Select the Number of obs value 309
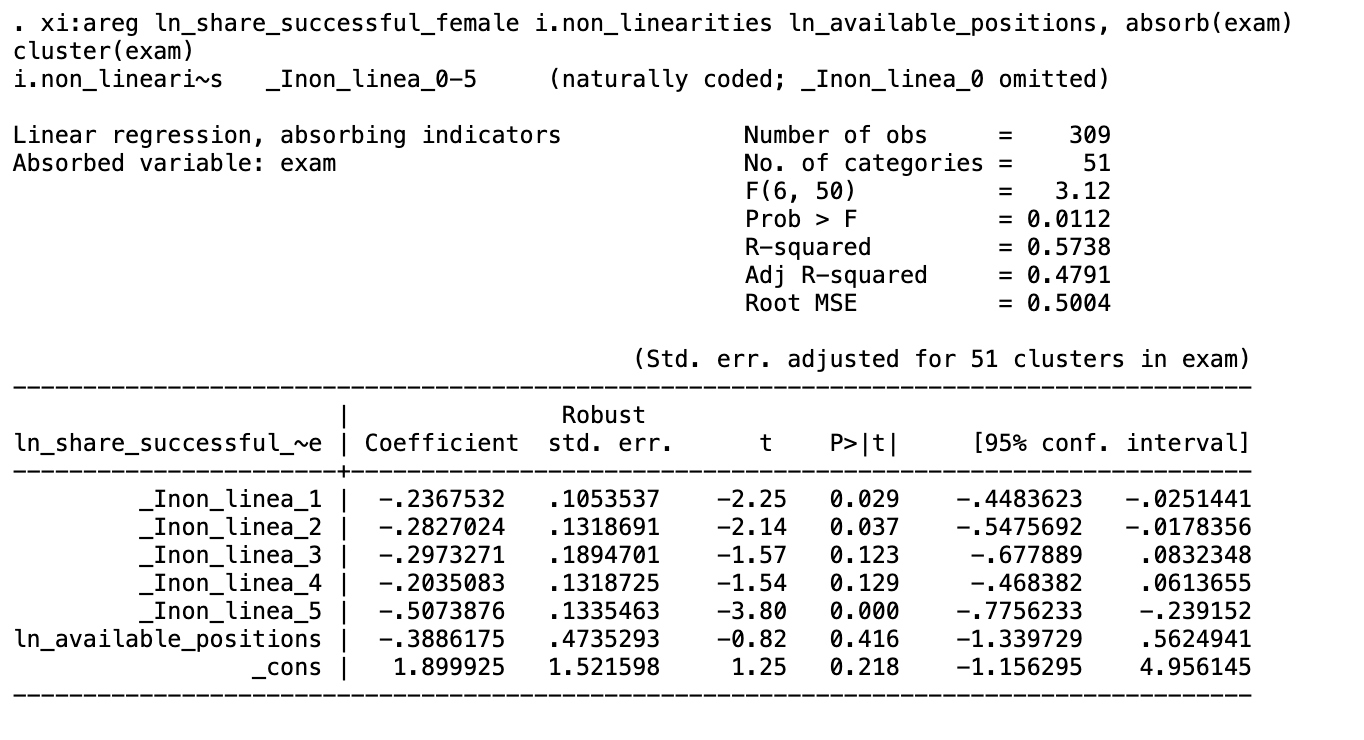The width and height of the screenshot is (1364, 740). click(x=1089, y=135)
